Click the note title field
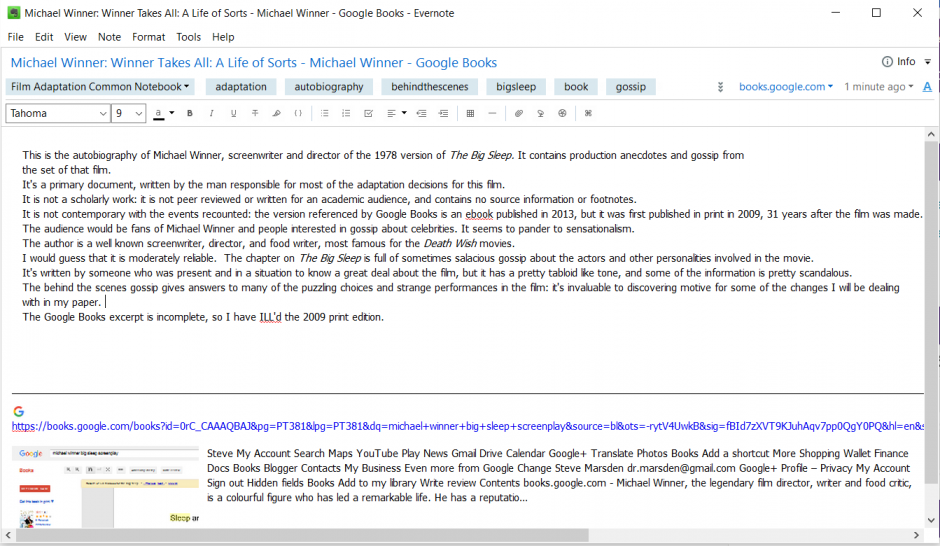The image size is (940, 546). (x=254, y=63)
